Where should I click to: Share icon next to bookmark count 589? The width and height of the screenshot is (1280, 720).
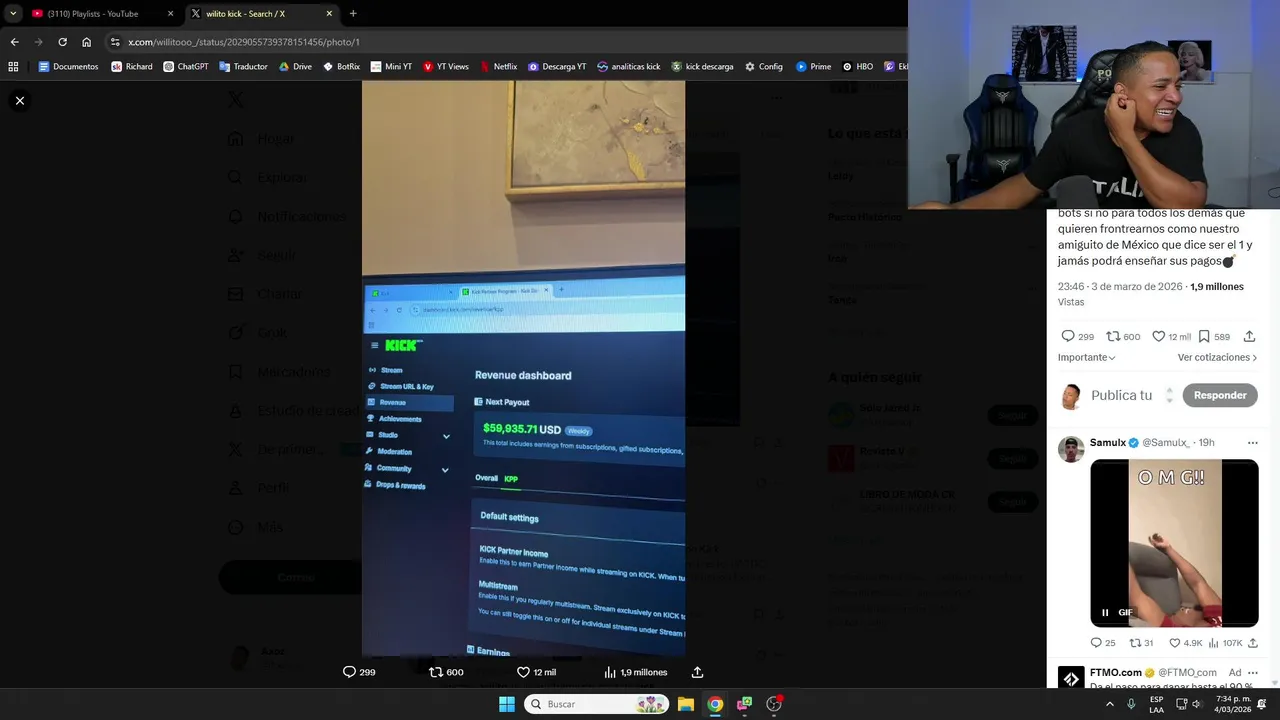click(1249, 336)
